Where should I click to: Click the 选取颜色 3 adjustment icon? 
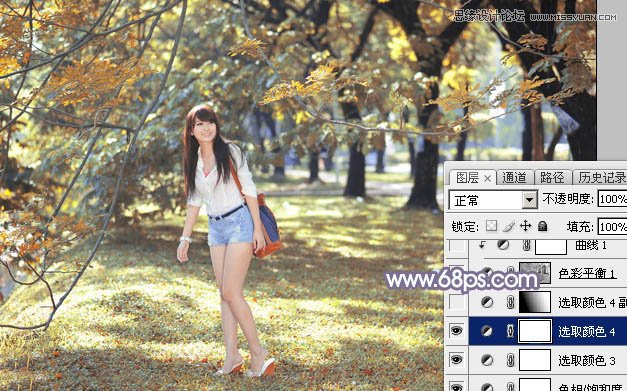[487, 360]
